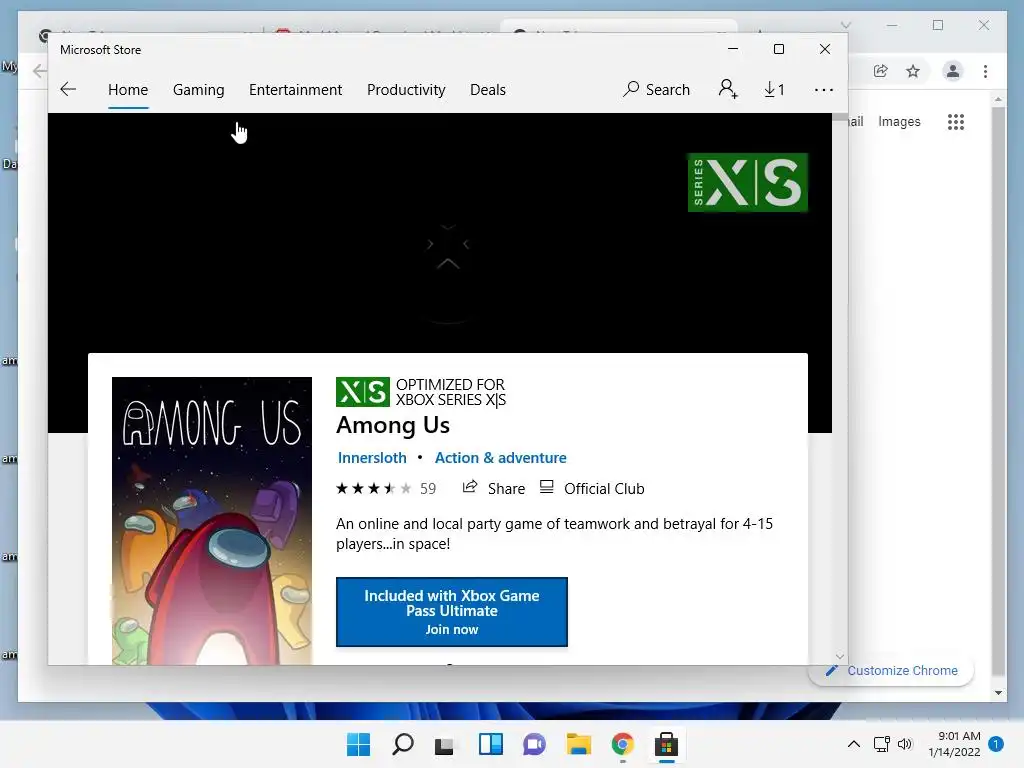Maximize the Microsoft Store window
Image resolution: width=1024 pixels, height=768 pixels.
778,49
